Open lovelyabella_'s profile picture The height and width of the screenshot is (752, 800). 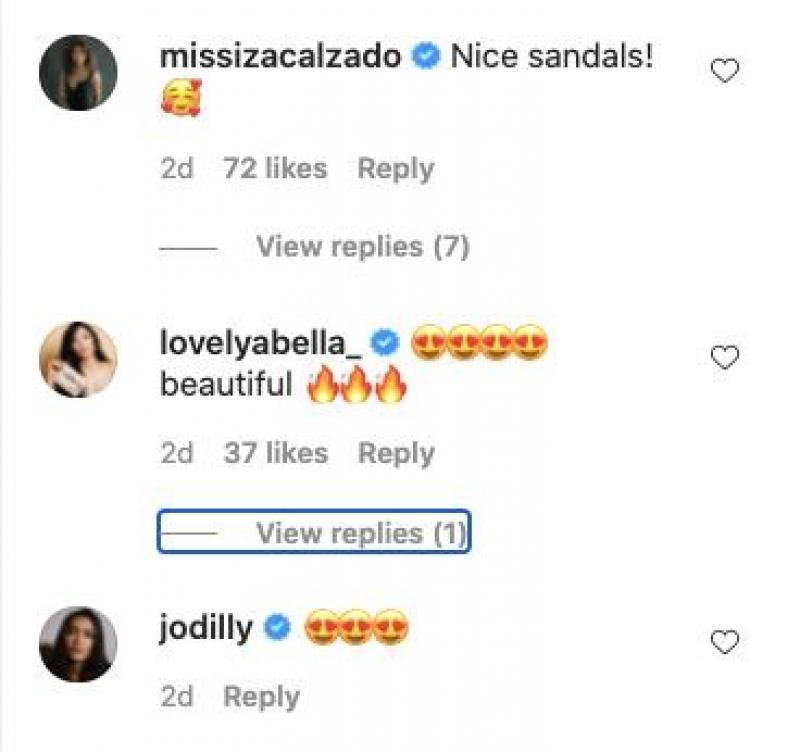click(x=78, y=360)
